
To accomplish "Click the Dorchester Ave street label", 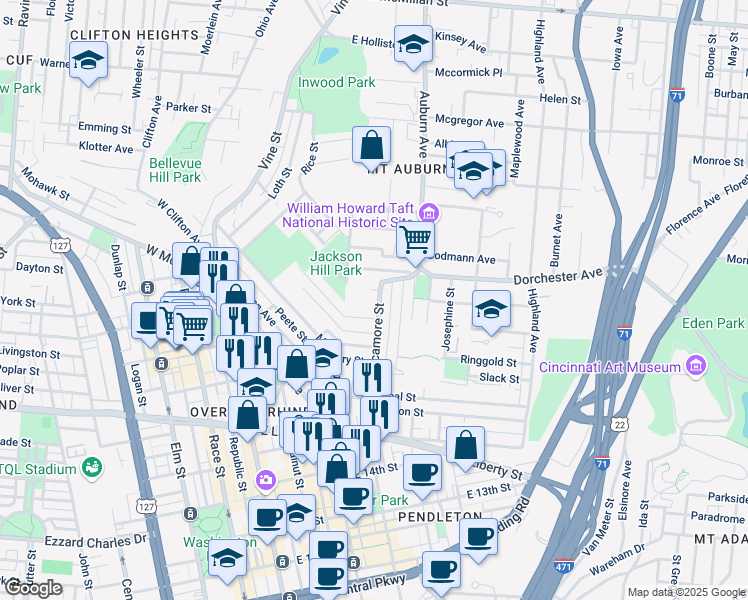I will coord(558,276).
